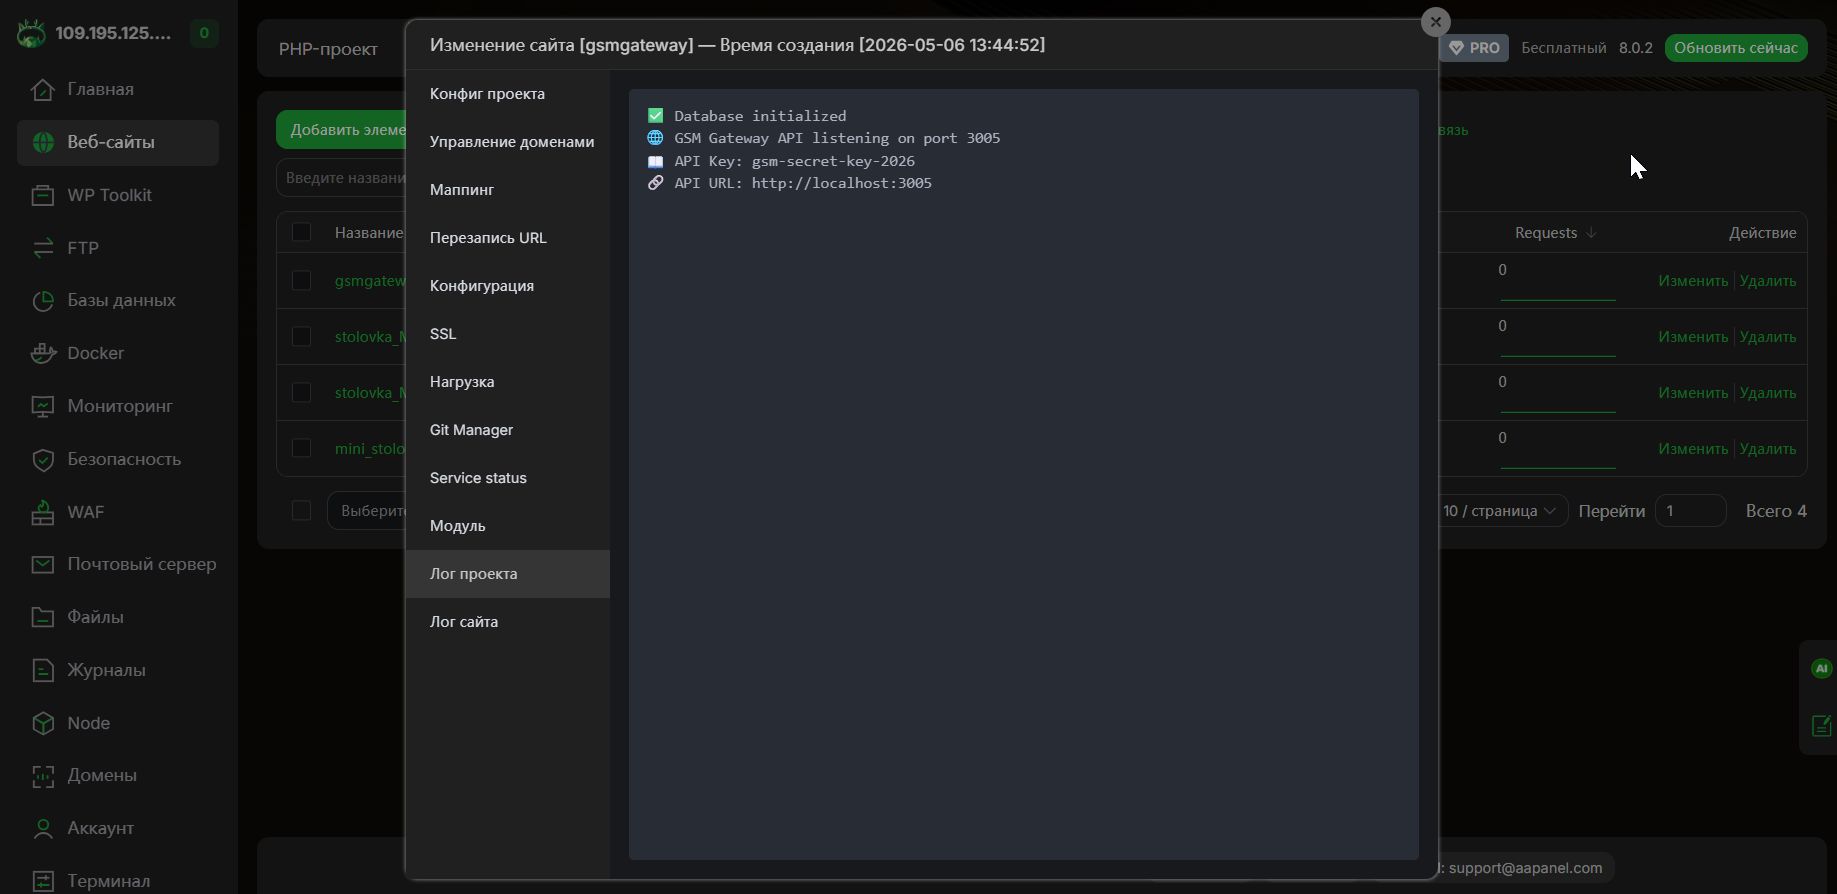The height and width of the screenshot is (894, 1837).
Task: Click the Почтовый сервер envelope icon
Action: point(43,564)
